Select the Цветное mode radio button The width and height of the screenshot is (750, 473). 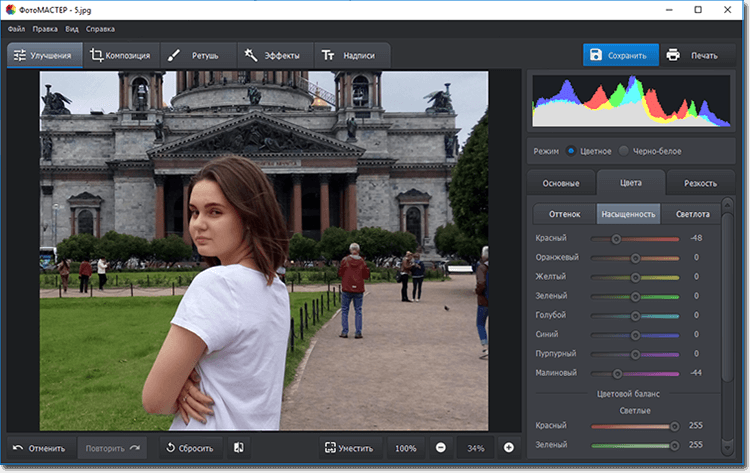click(571, 151)
